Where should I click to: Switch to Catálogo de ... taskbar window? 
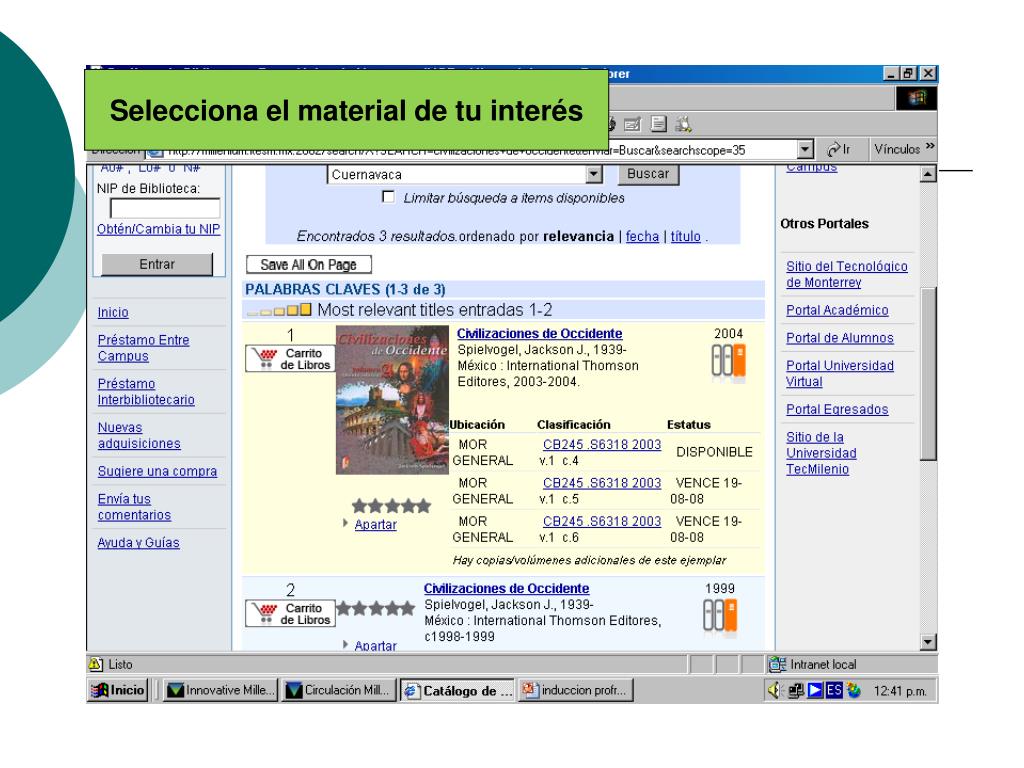pos(458,690)
